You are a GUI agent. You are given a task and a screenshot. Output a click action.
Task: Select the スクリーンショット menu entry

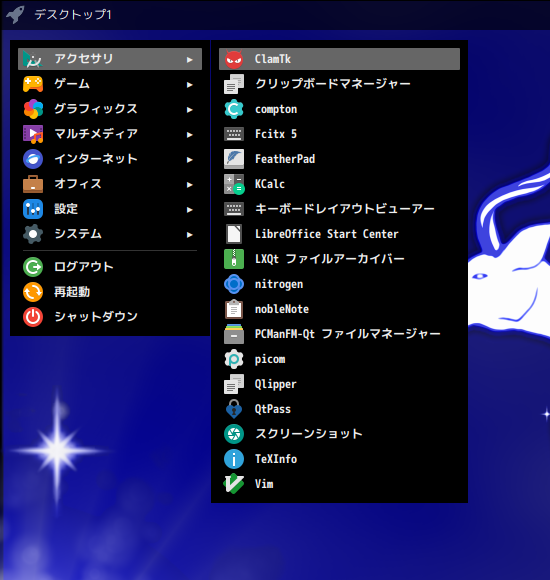pos(339,434)
